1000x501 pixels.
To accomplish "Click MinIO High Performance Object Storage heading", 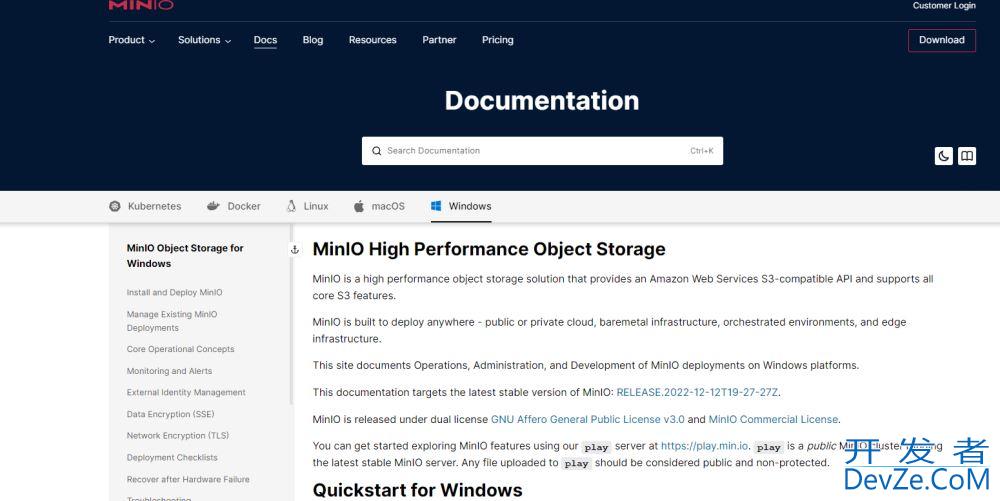I will point(489,249).
